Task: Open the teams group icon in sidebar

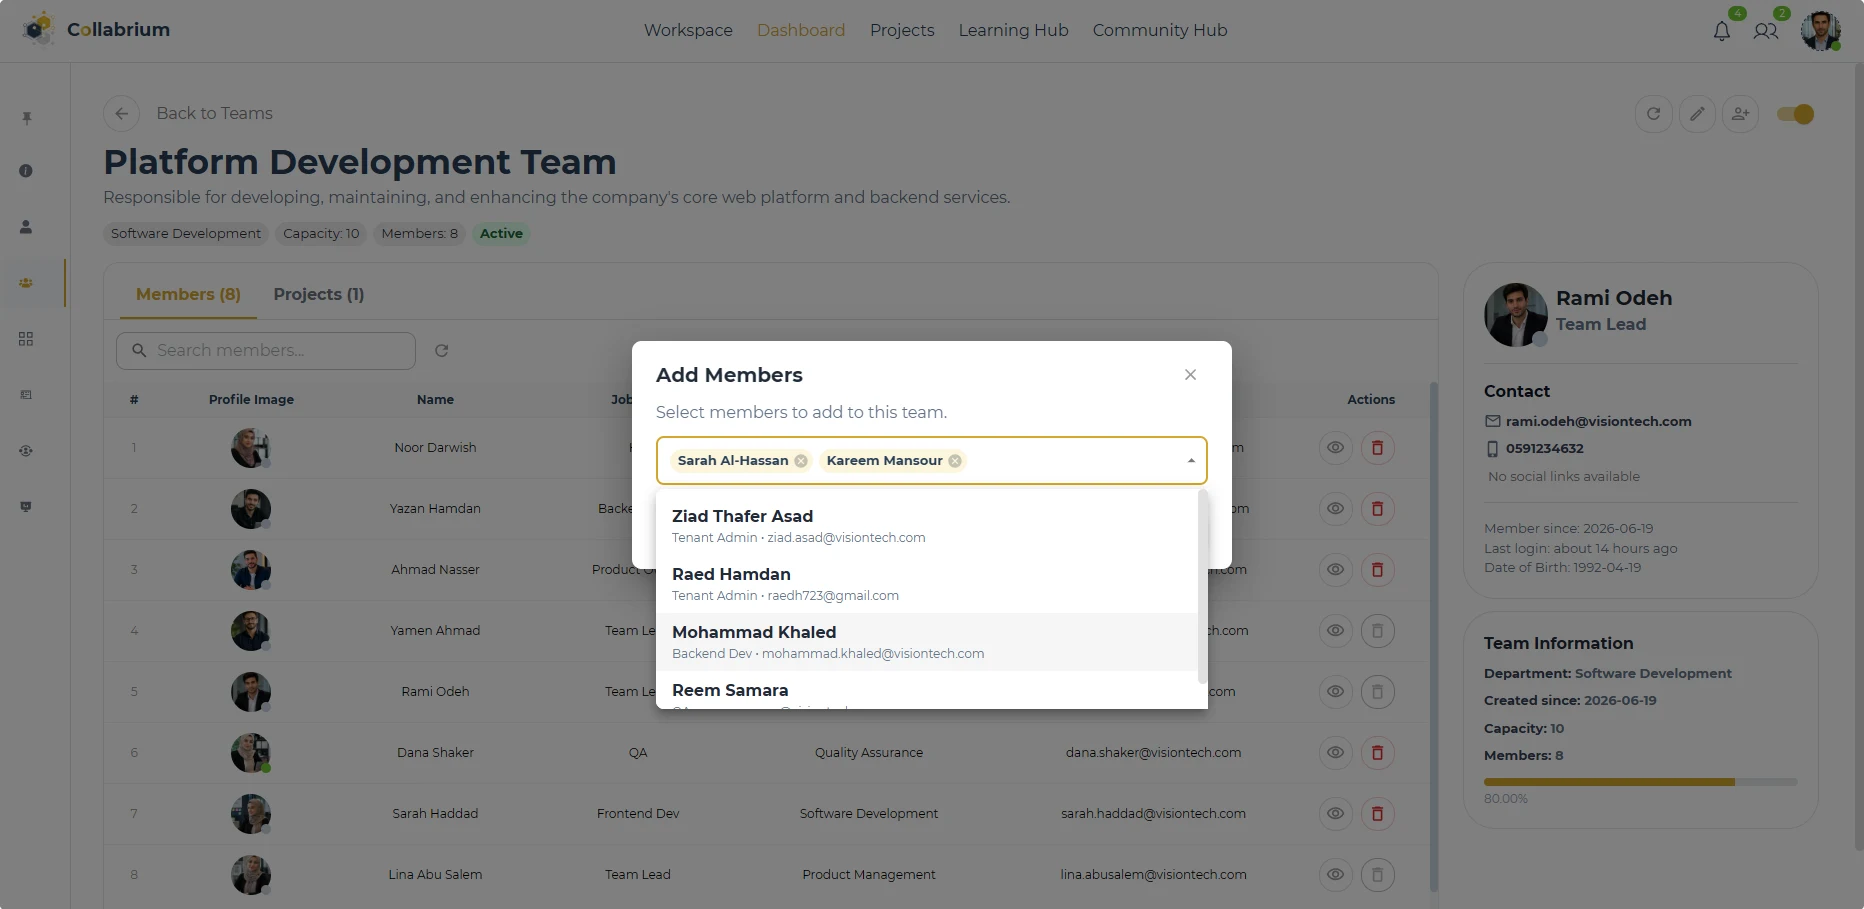Action: (26, 283)
